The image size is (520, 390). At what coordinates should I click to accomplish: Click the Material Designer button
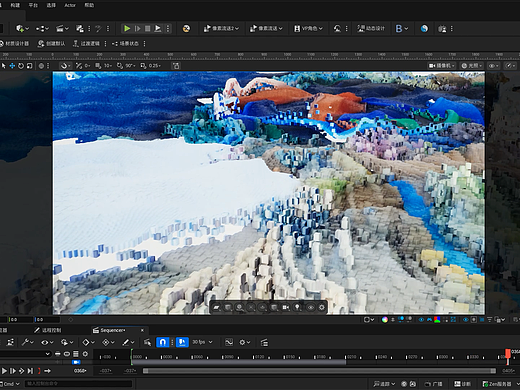[15, 44]
